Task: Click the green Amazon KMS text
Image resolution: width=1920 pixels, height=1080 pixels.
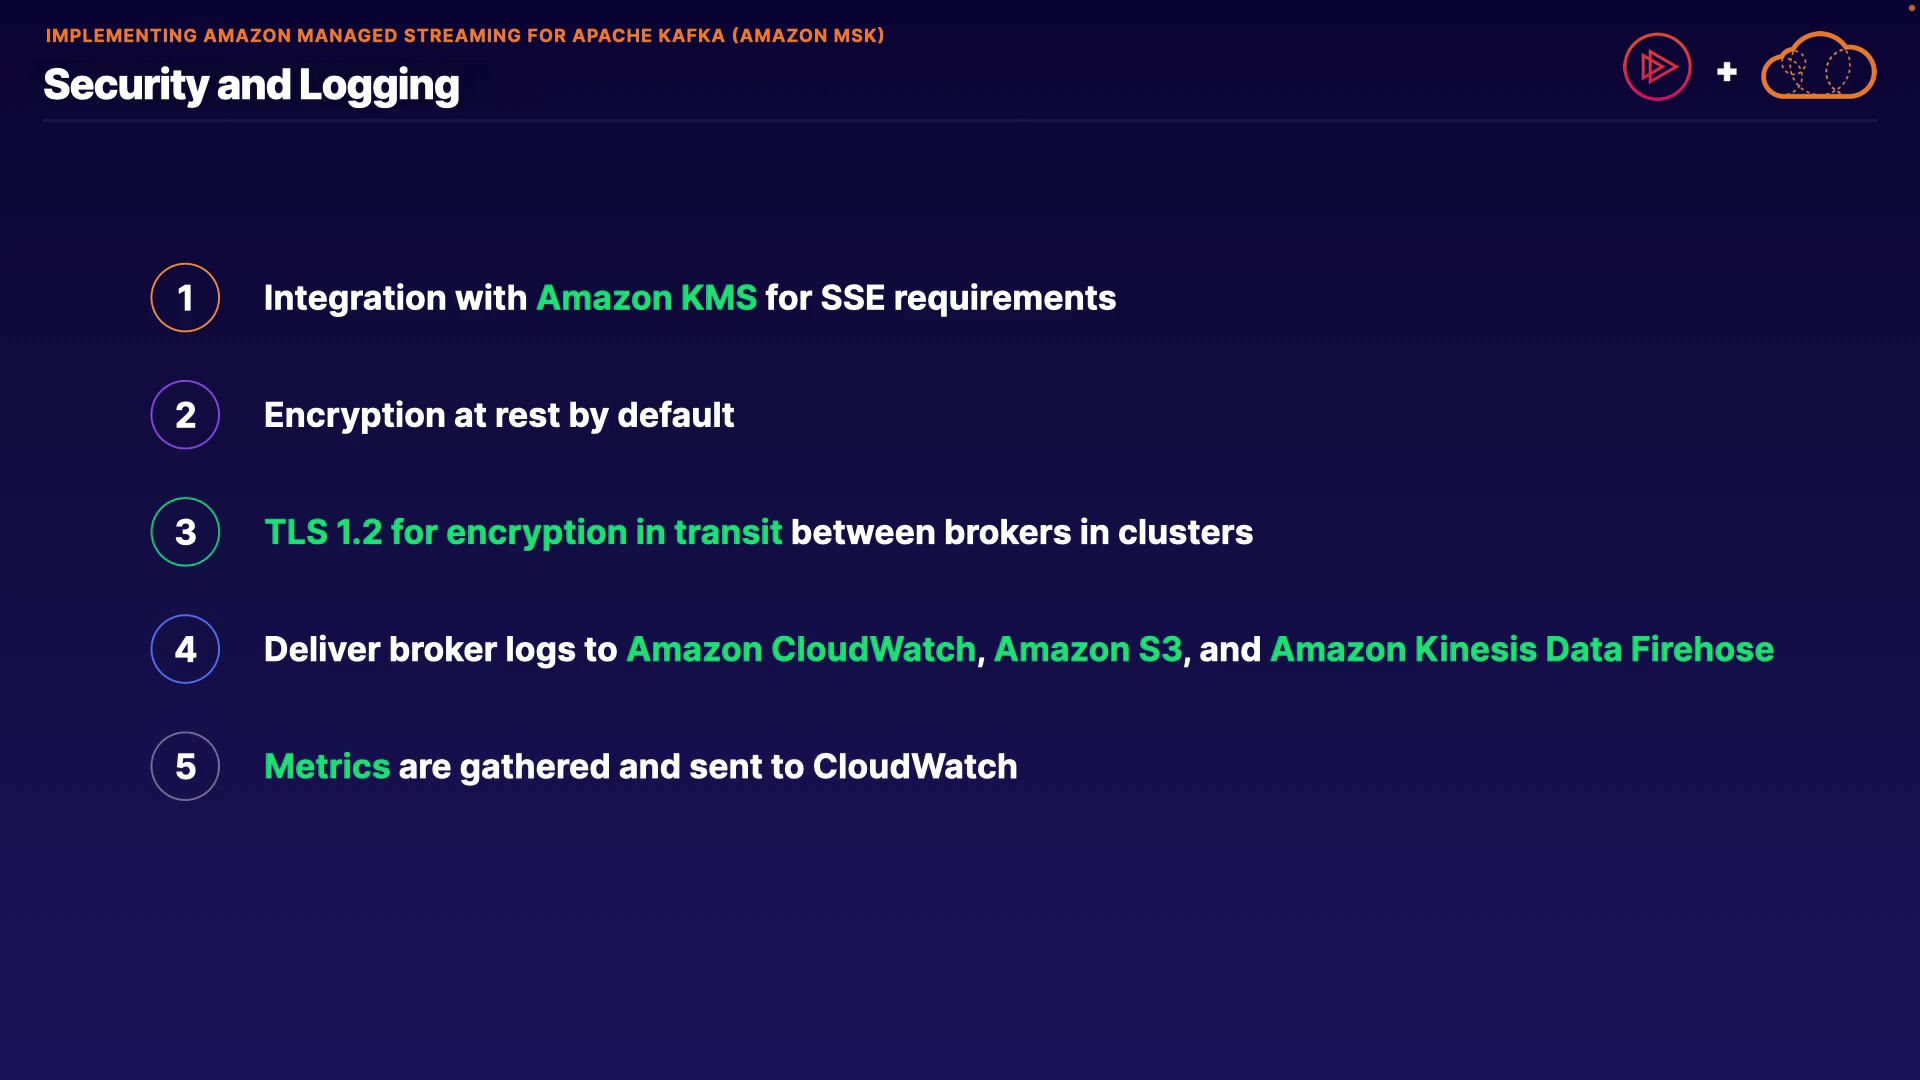Action: (646, 298)
